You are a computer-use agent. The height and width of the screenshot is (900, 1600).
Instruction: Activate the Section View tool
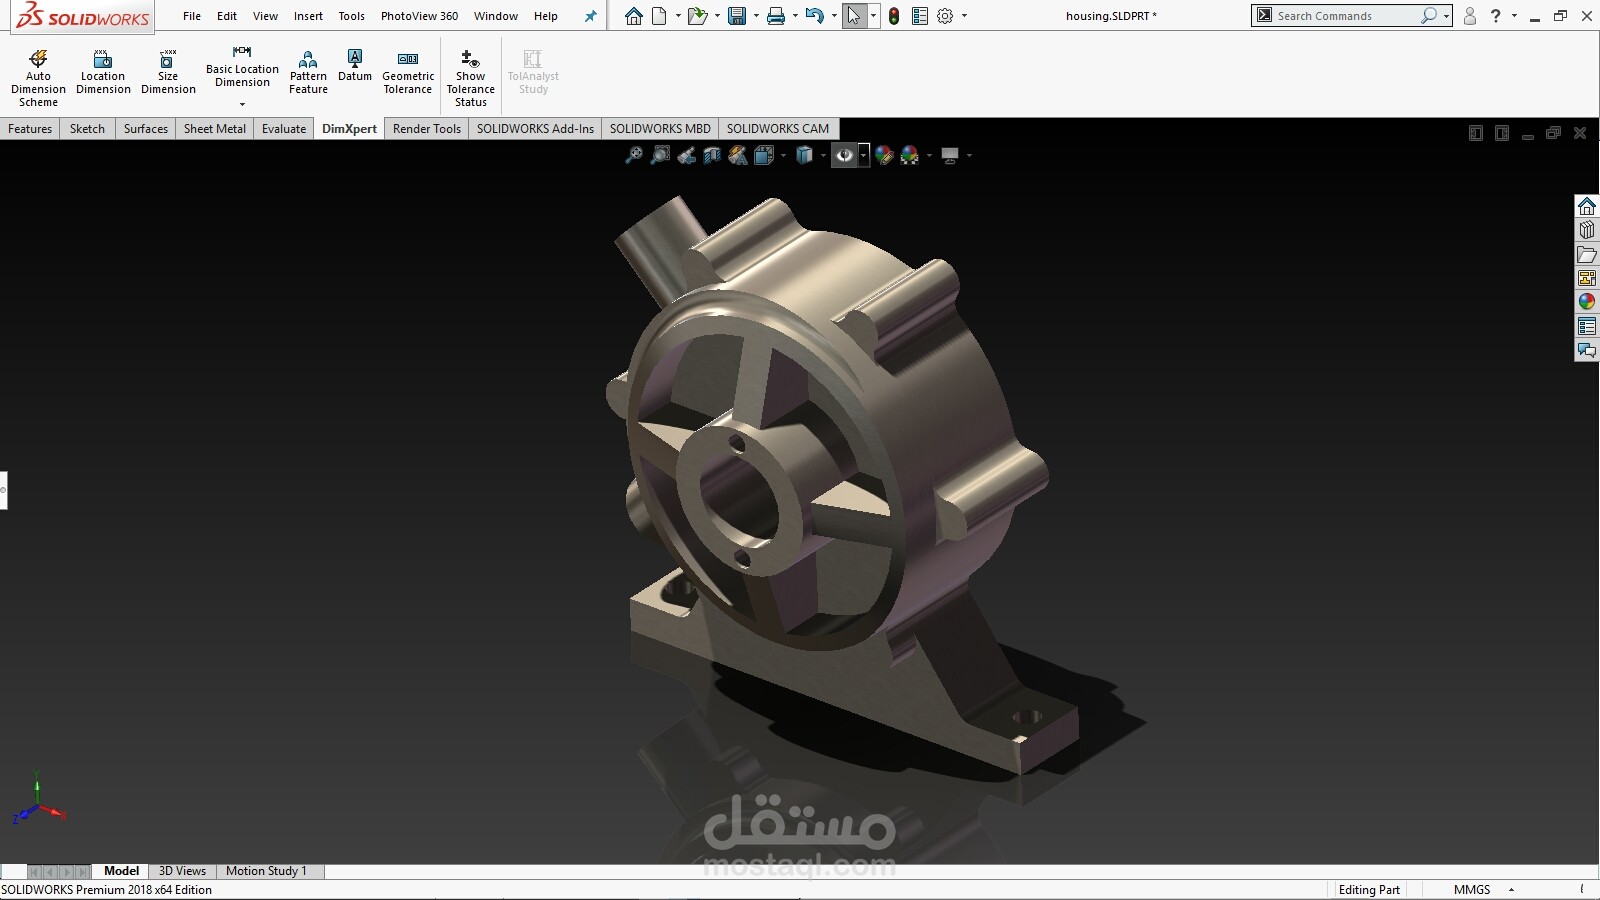pos(712,155)
